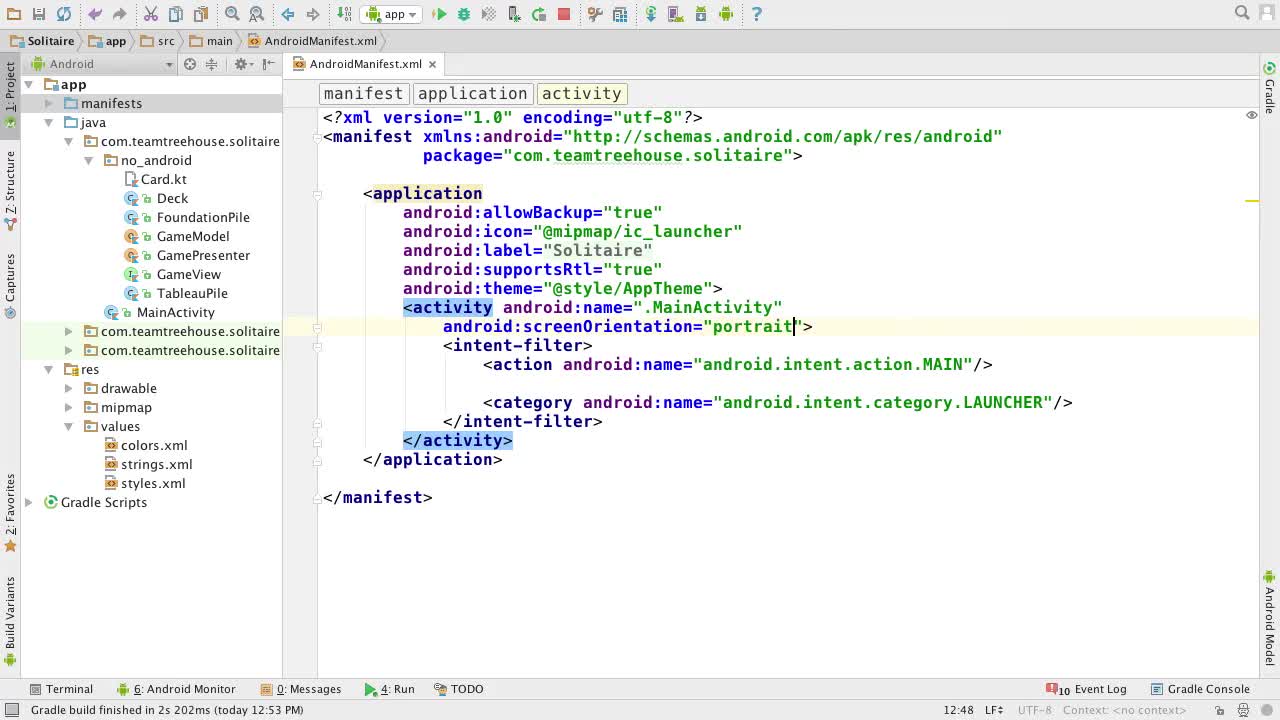Open the Terminal tool window
This screenshot has height=720, width=1280.
(x=61, y=689)
